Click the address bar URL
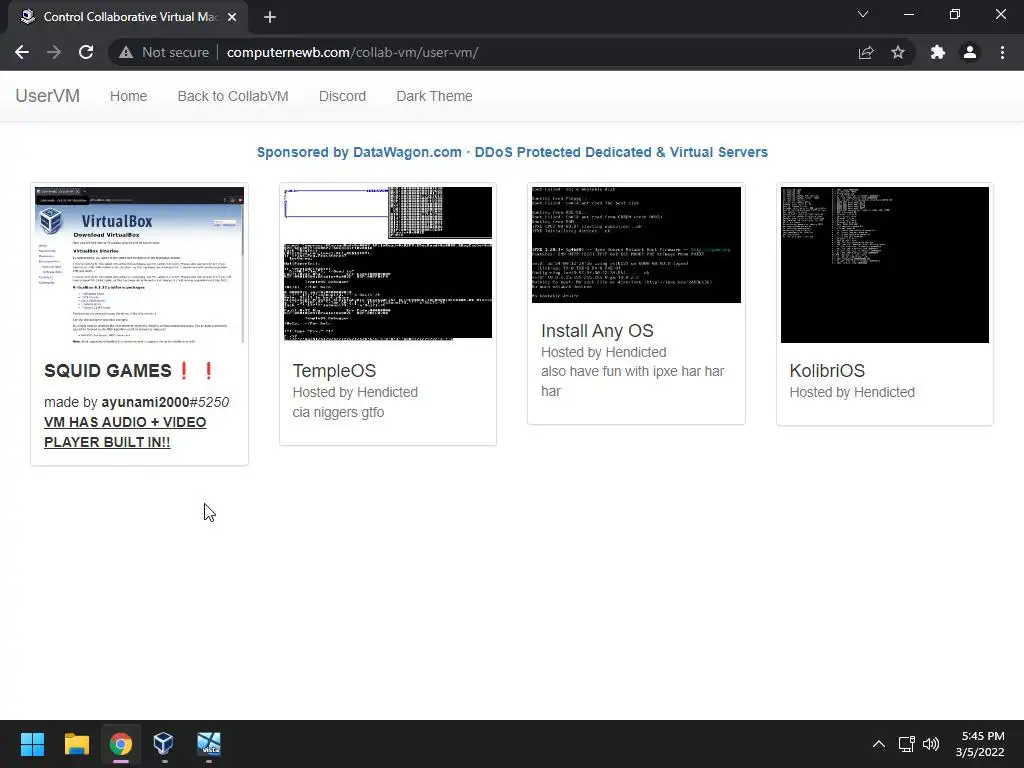The height and width of the screenshot is (768, 1024). click(353, 52)
